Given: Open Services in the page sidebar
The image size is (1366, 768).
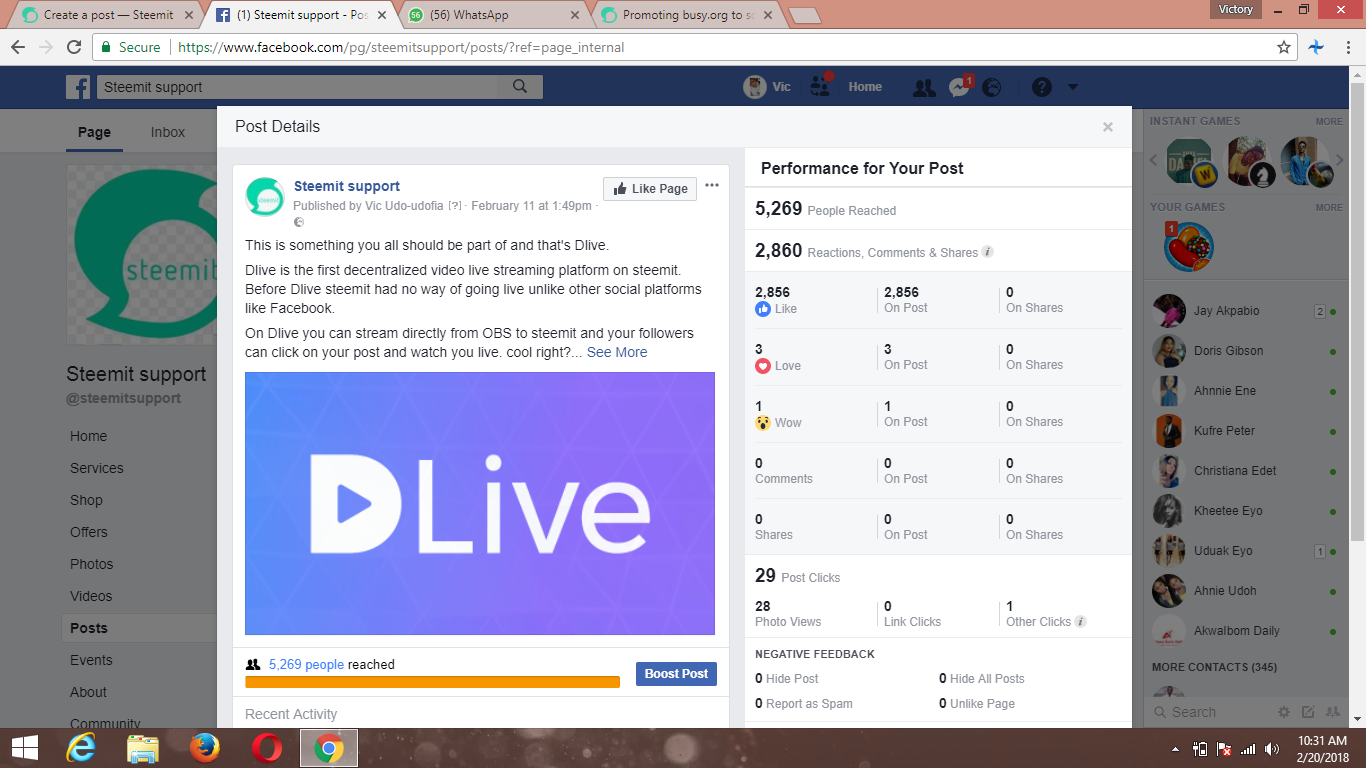Looking at the screenshot, I should coord(97,468).
